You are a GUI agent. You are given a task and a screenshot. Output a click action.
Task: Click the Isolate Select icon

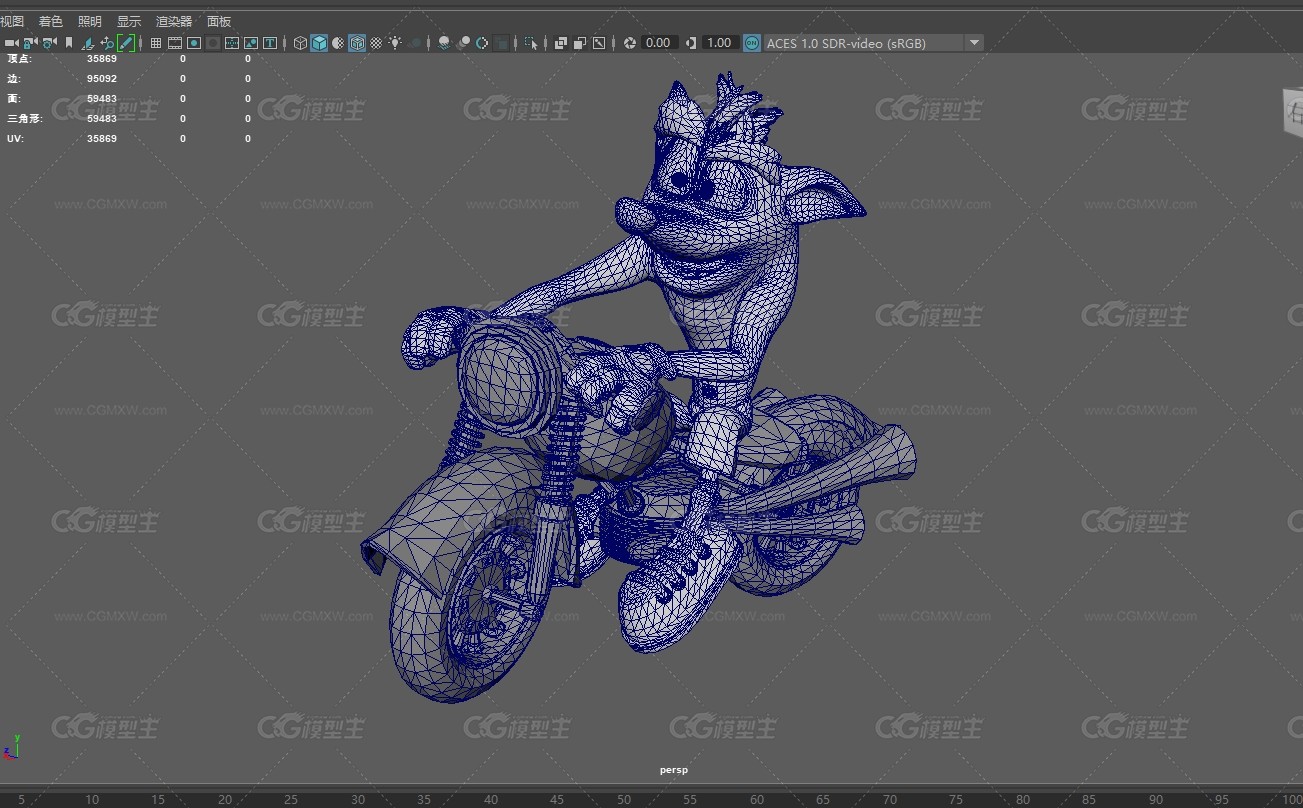pyautogui.click(x=531, y=43)
